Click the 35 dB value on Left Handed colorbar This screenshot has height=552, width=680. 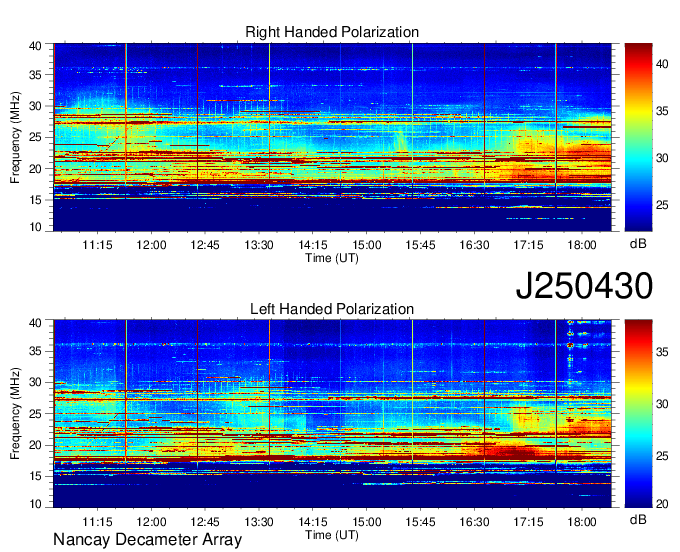pos(662,352)
